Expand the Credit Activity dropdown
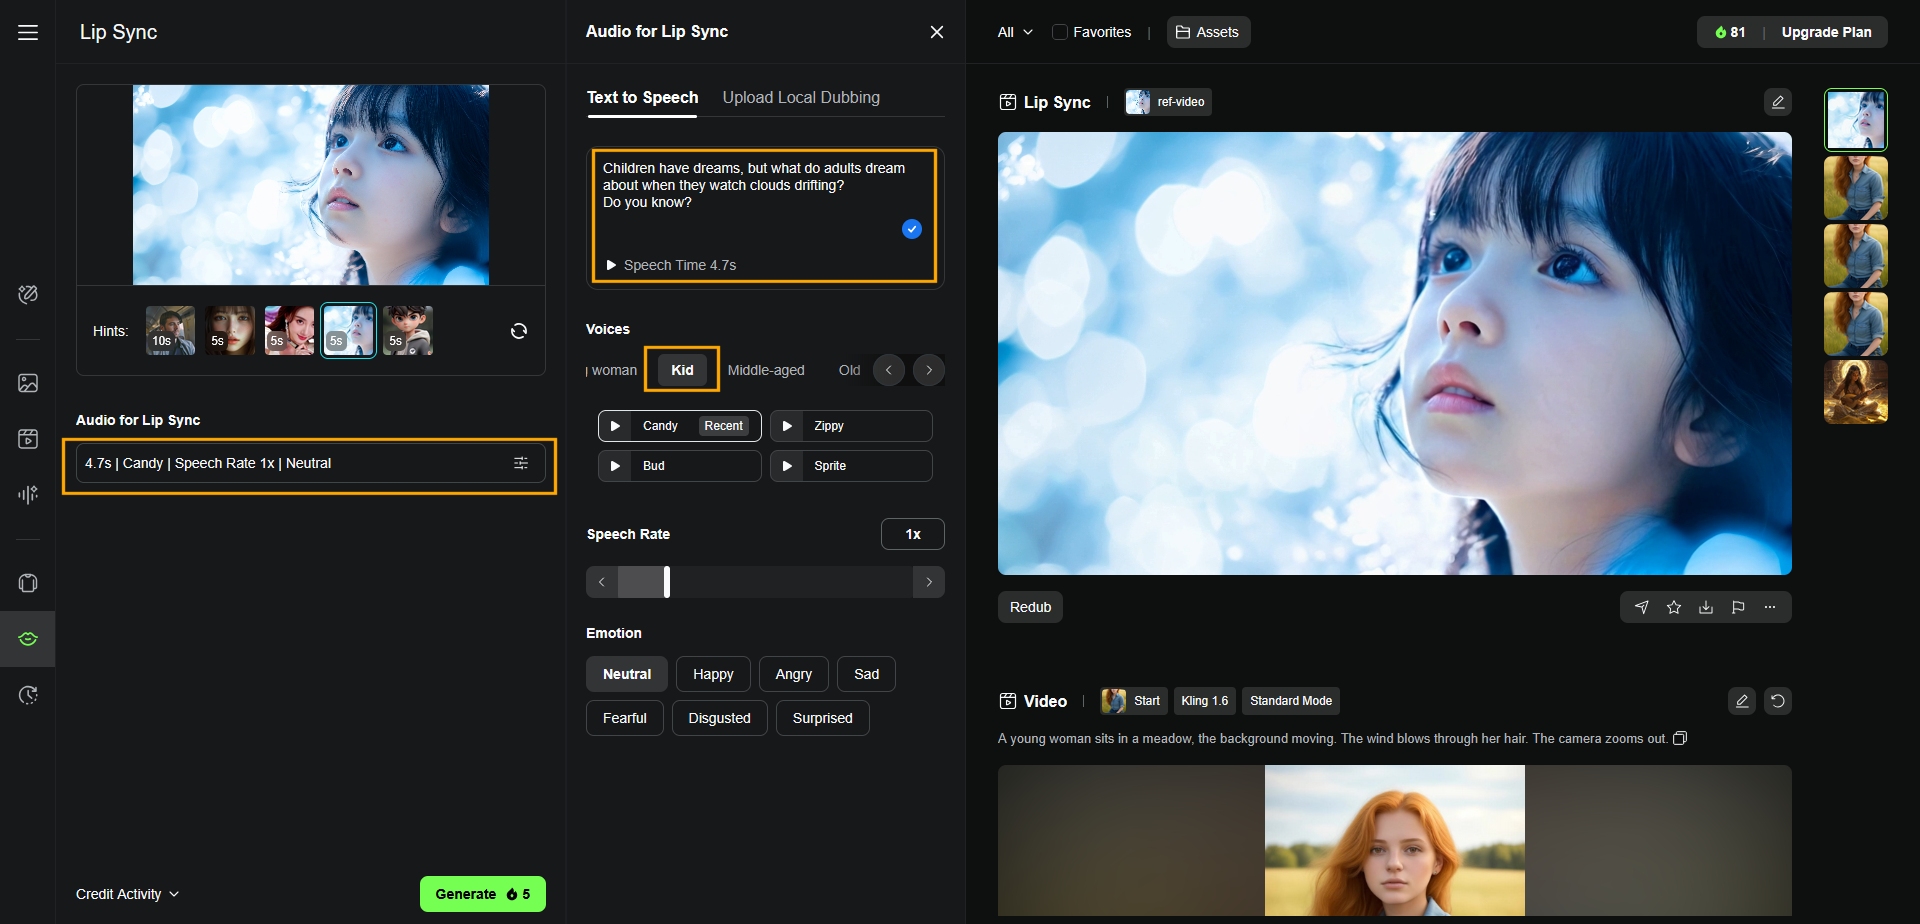This screenshot has height=924, width=1920. click(128, 894)
